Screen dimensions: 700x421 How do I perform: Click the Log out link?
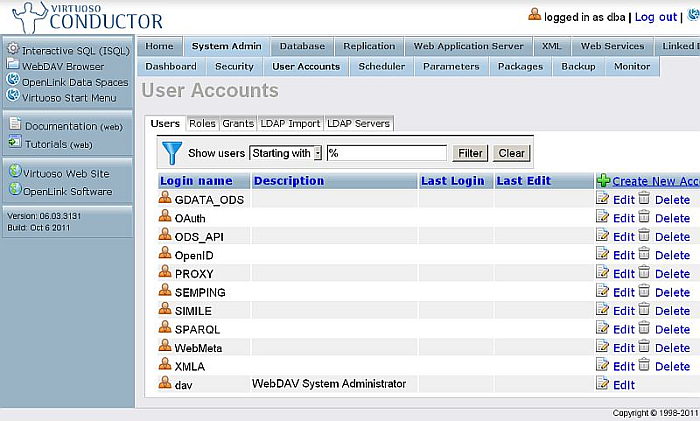pyautogui.click(x=656, y=17)
